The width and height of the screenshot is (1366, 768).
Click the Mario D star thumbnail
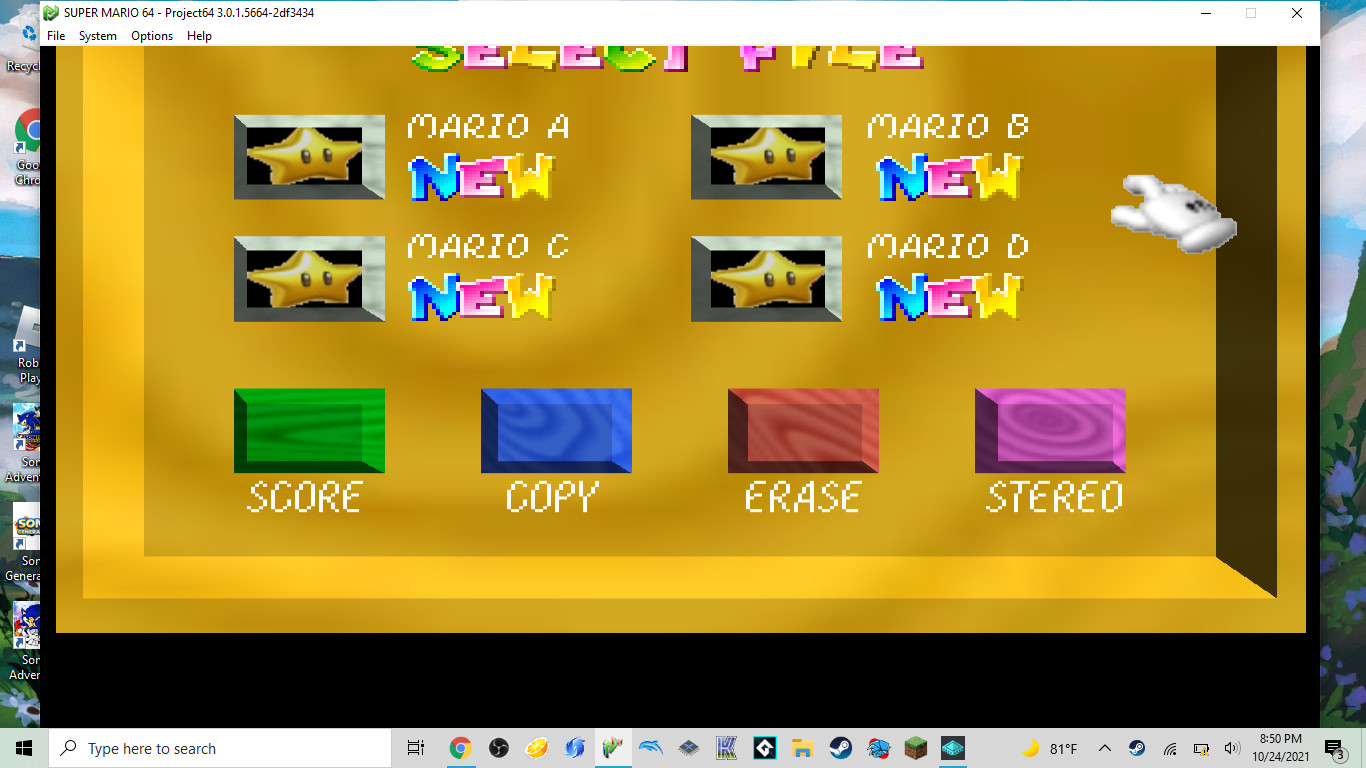coord(766,278)
